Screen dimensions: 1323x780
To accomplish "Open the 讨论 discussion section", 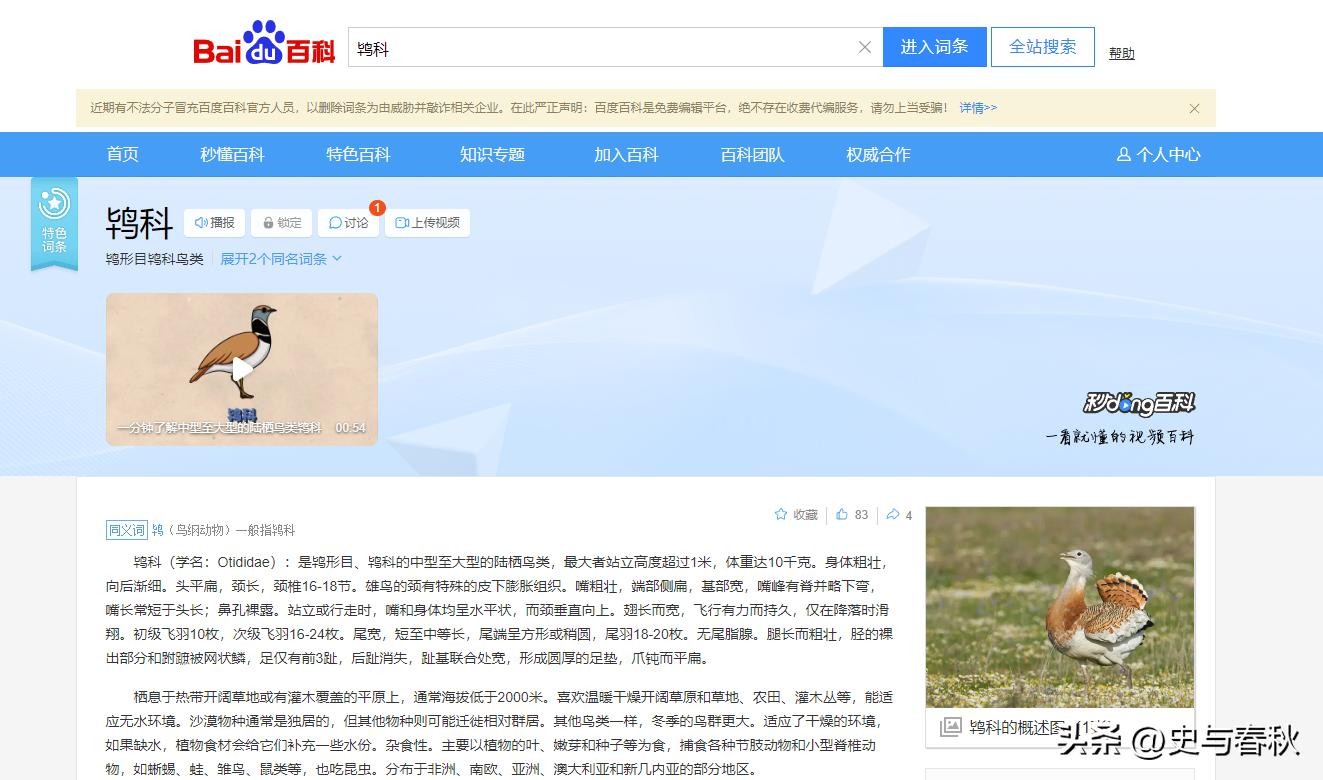I will click(x=349, y=223).
